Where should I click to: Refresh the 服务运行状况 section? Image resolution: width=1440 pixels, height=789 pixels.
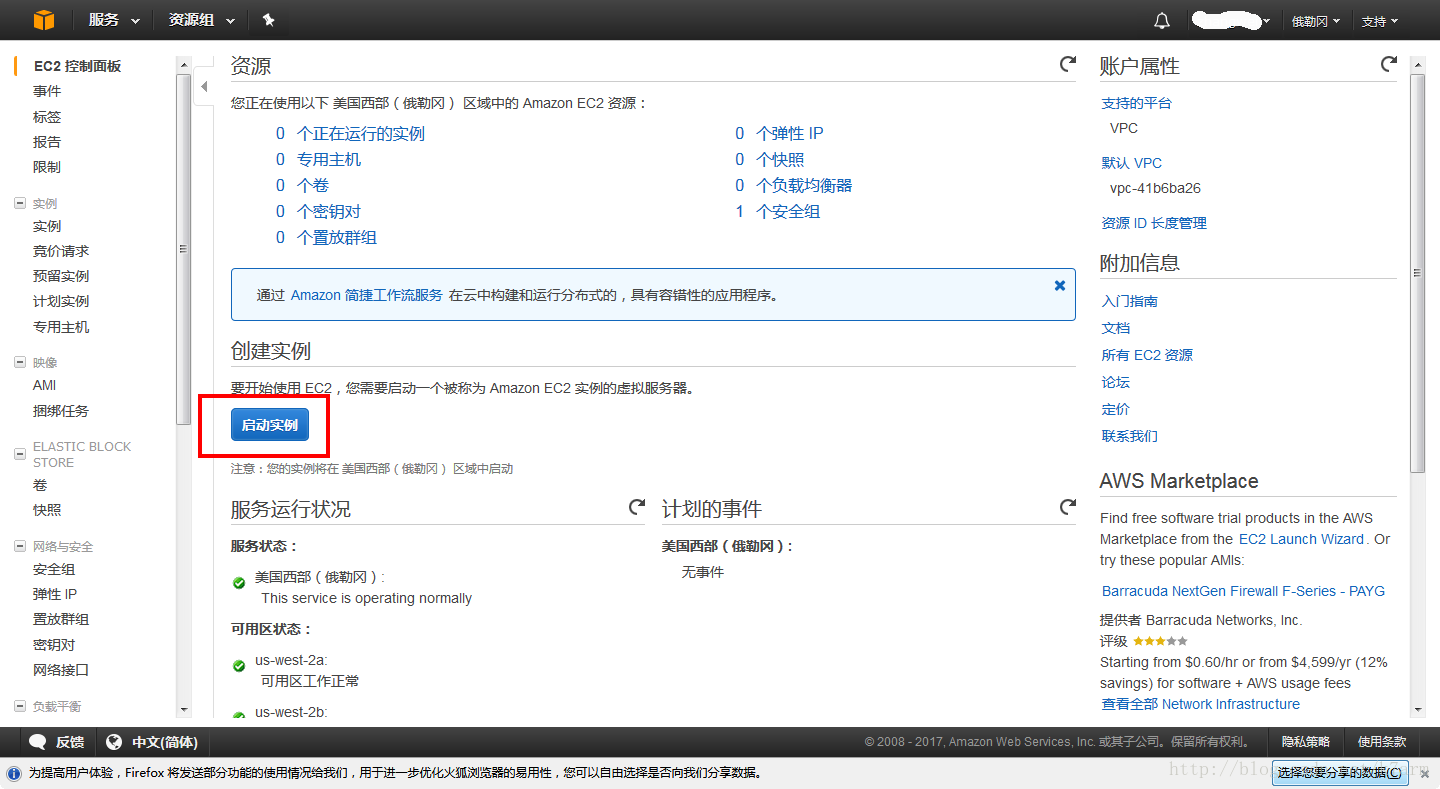pos(637,507)
